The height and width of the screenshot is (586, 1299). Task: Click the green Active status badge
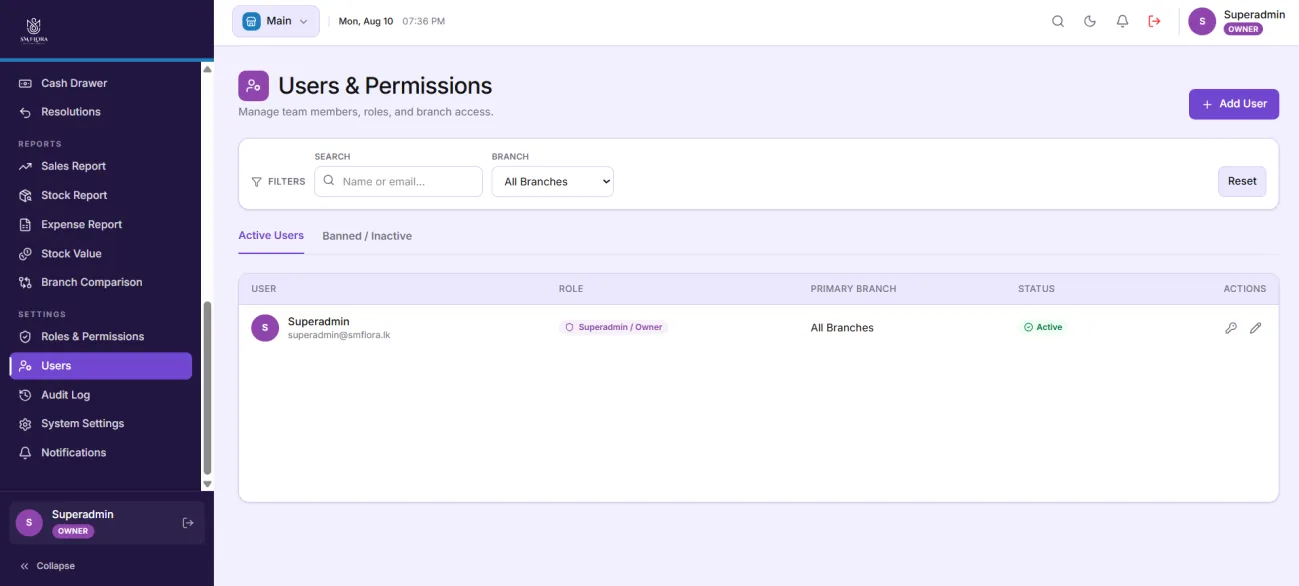coord(1043,327)
